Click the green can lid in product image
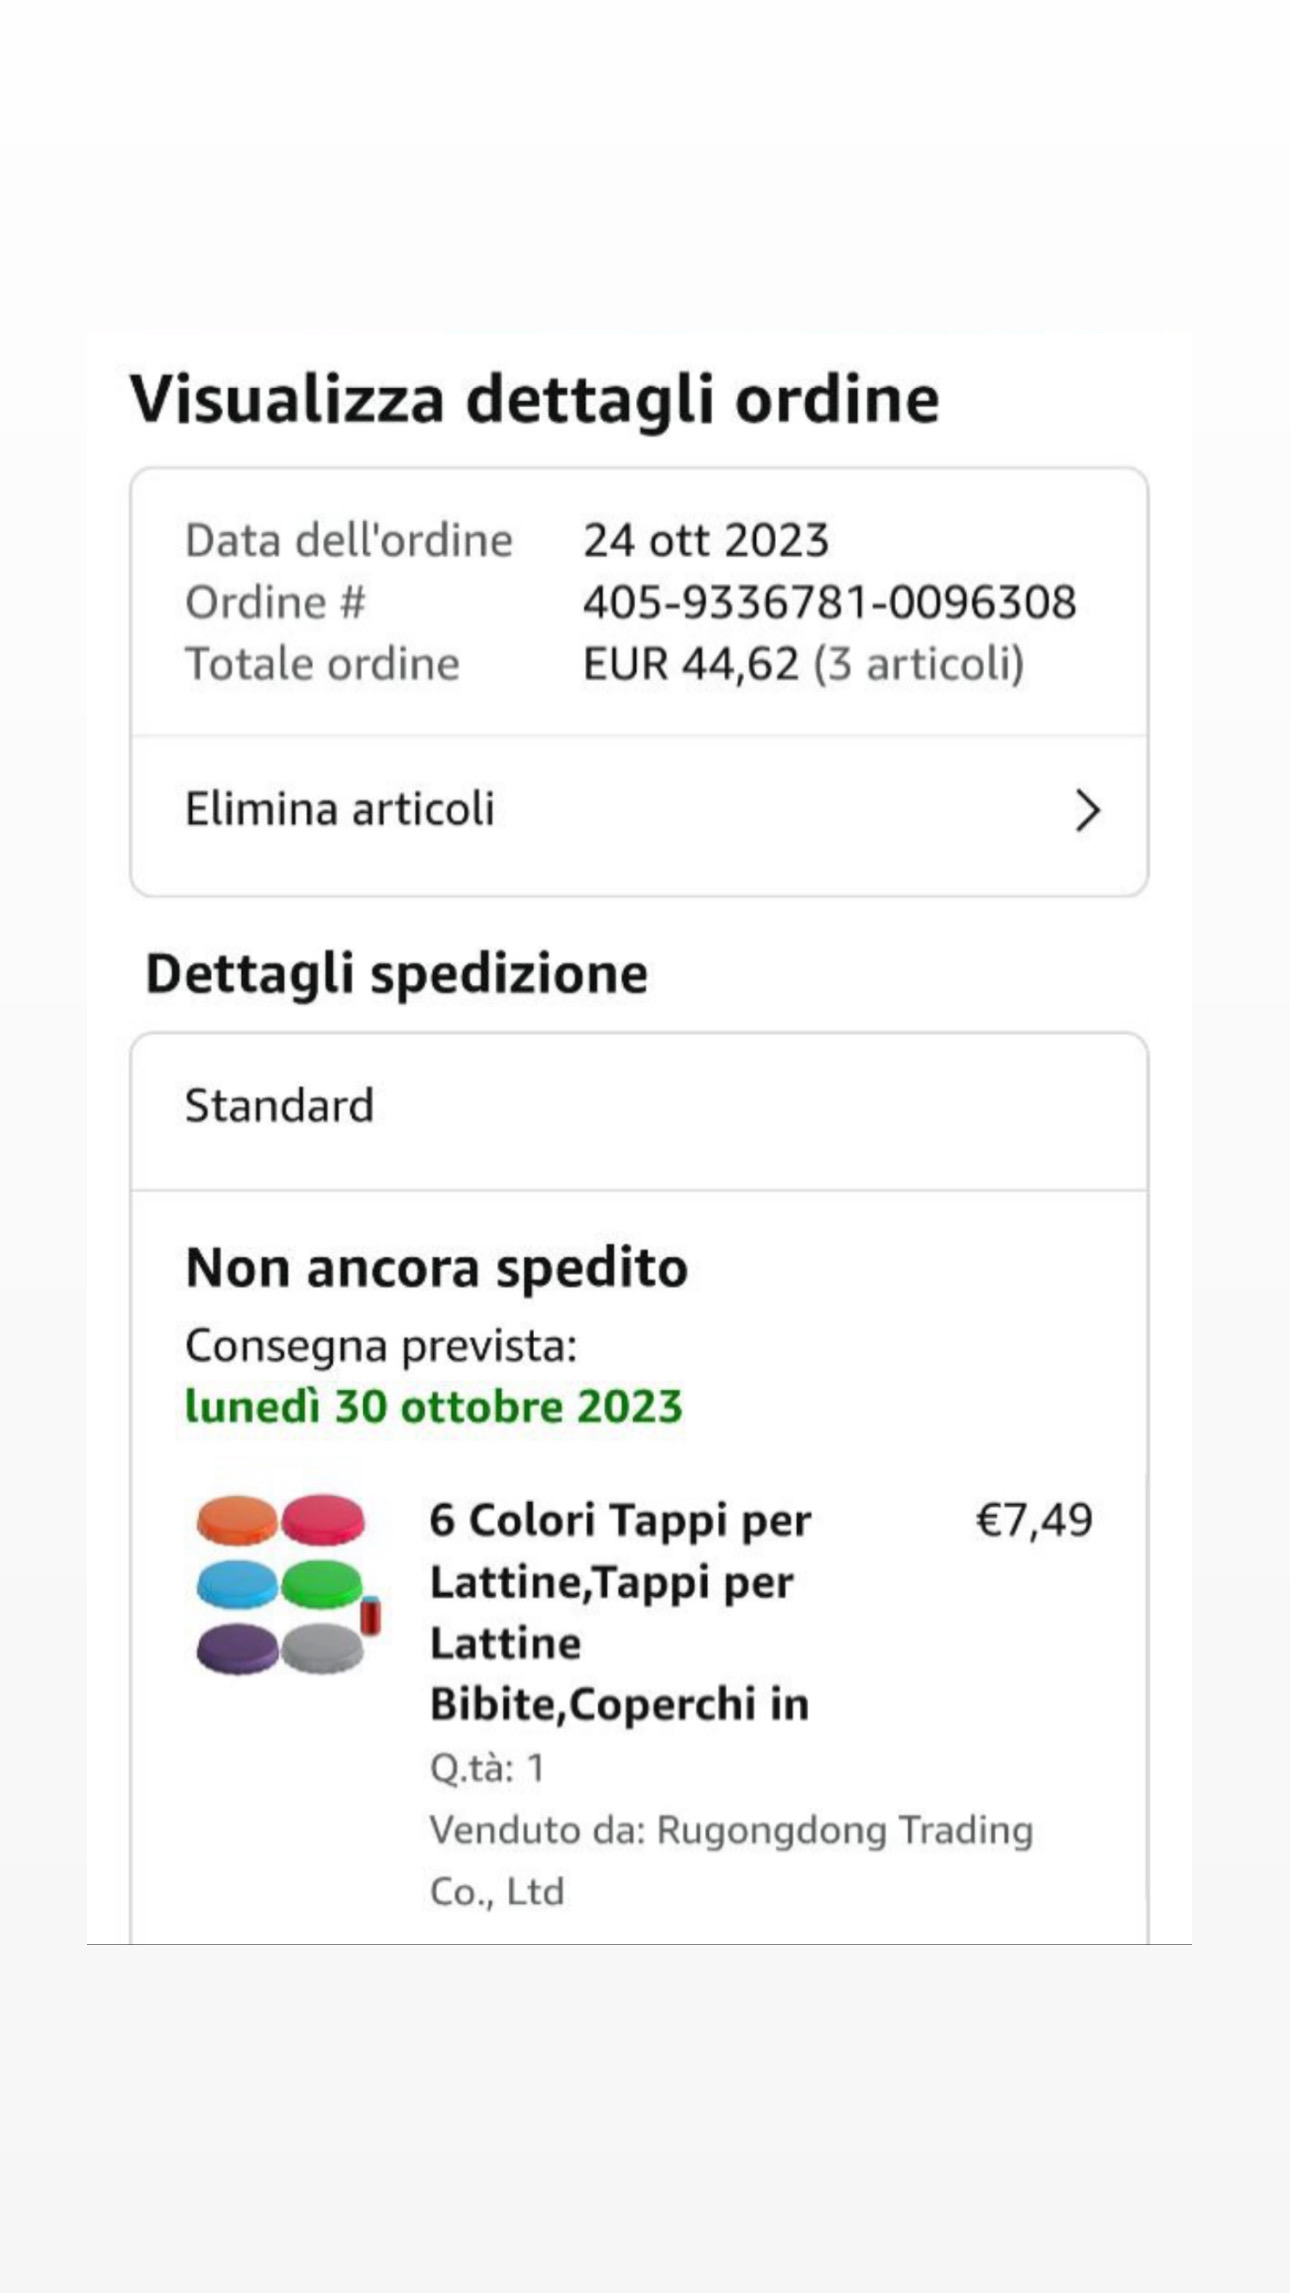The height and width of the screenshot is (2293, 1290). 321,1584
